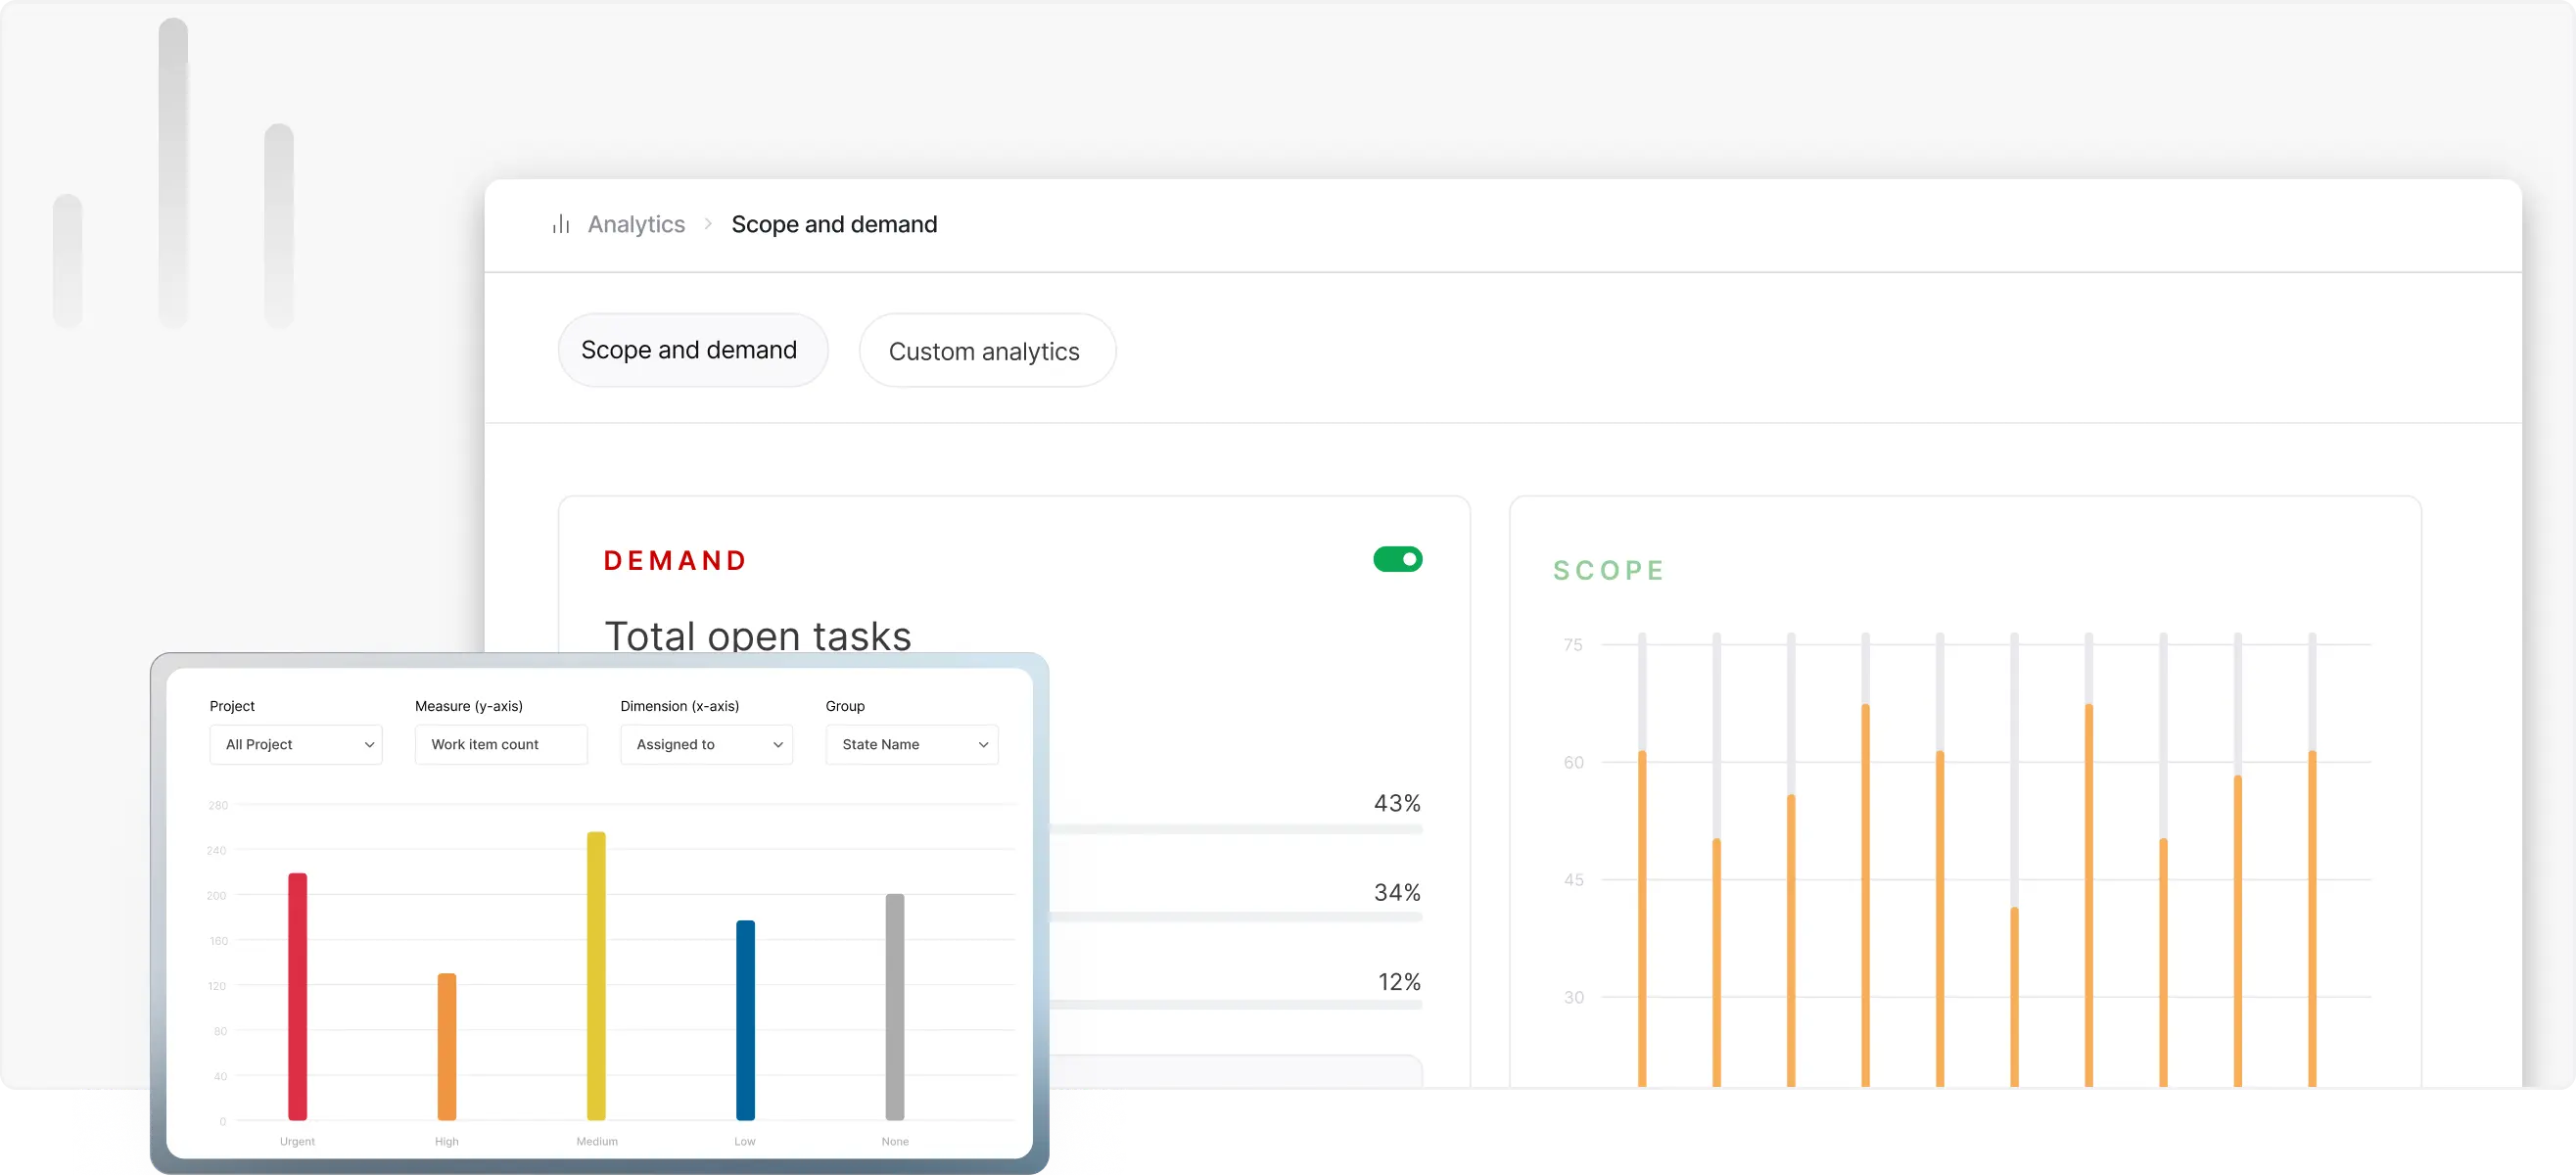Click the breadcrumb chevron separator
Image resolution: width=2576 pixels, height=1176 pixels.
708,224
